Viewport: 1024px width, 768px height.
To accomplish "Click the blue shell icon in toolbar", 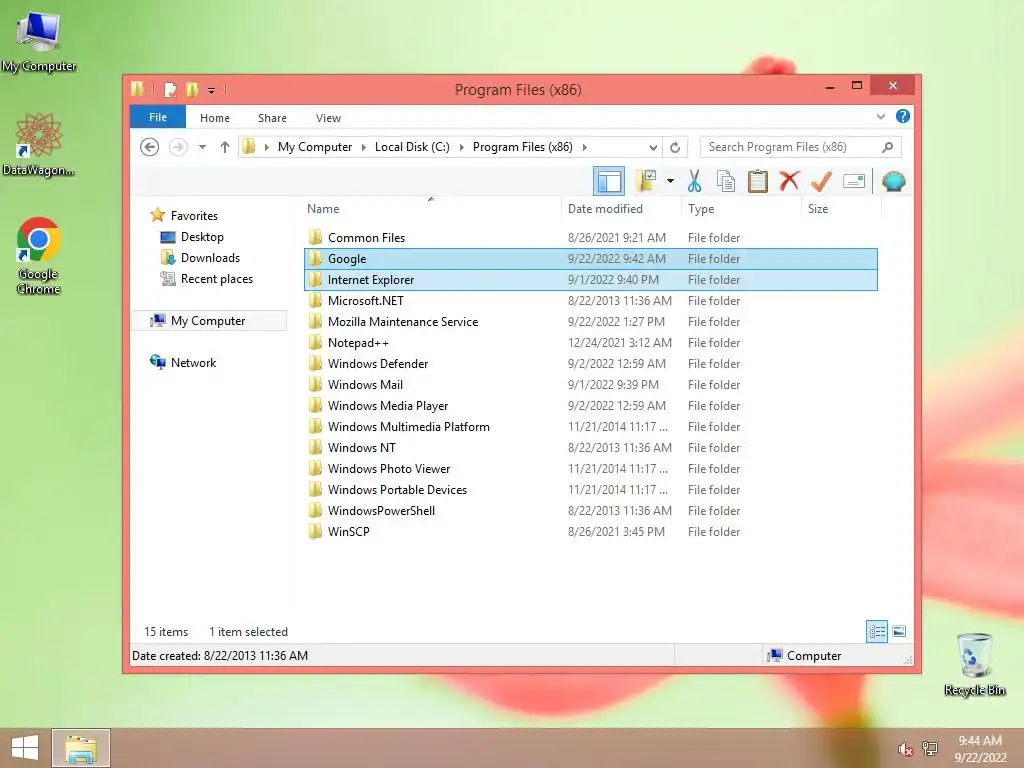I will point(893,181).
